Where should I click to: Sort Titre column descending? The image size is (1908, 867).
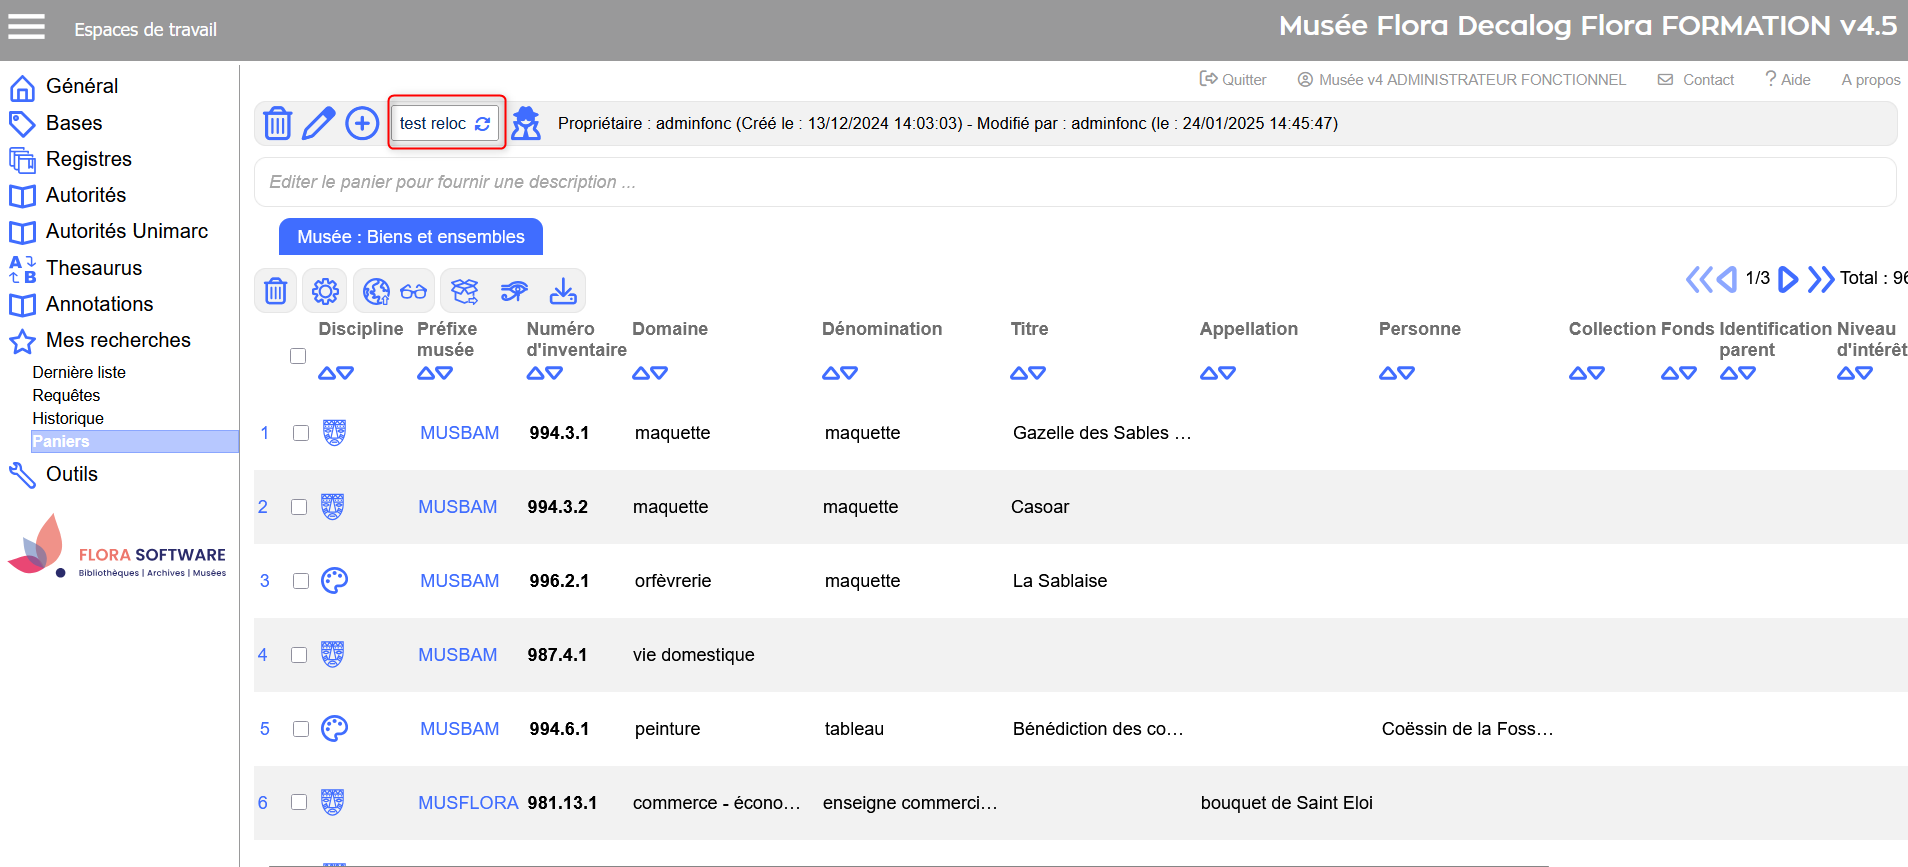[1037, 373]
